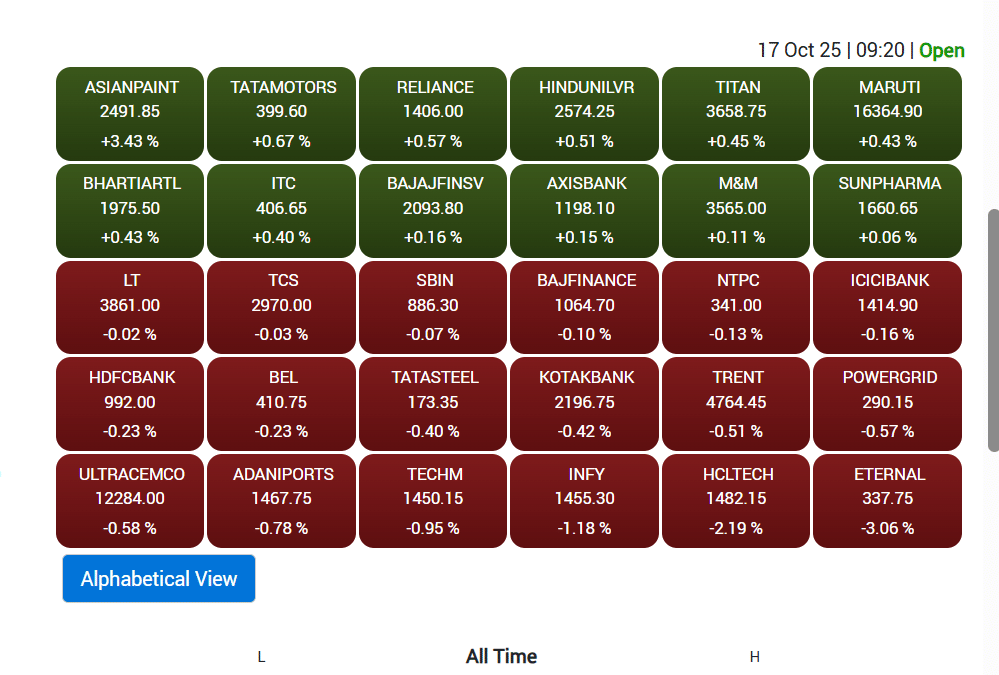999x675 pixels.
Task: Click the BHARTIARTL heatmap tile
Action: [130, 210]
